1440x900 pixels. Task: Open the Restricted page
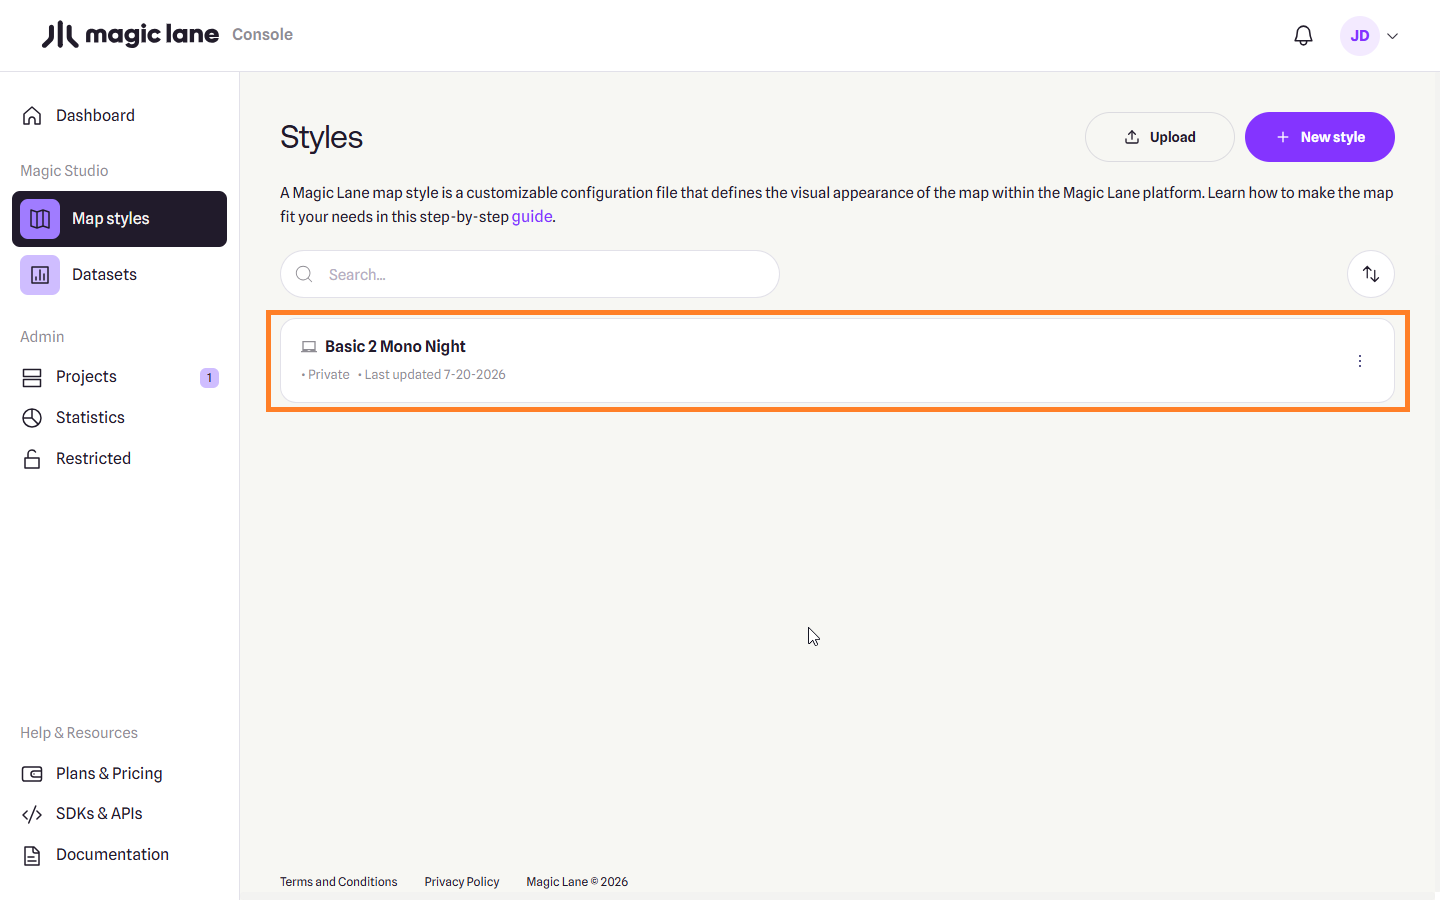pos(93,459)
